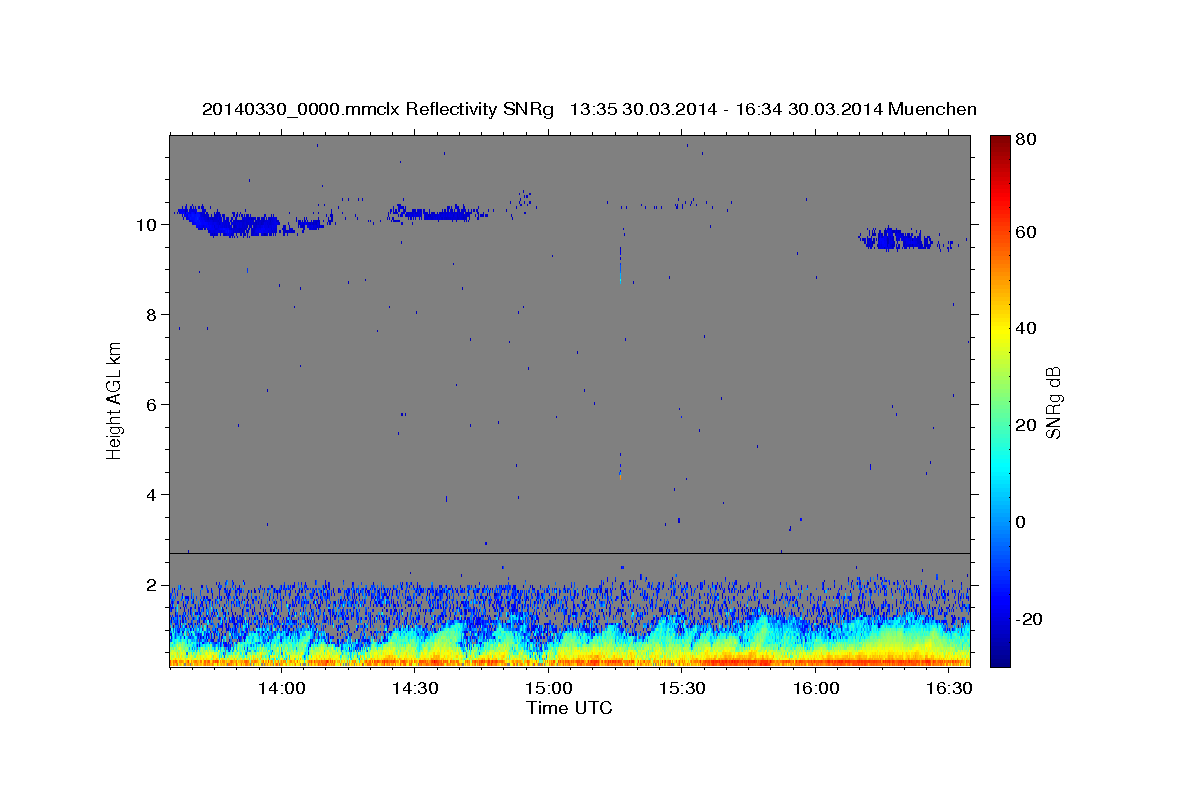This screenshot has width=1200, height=800.
Task: Click the 14:00 time tick label
Action: click(x=281, y=689)
